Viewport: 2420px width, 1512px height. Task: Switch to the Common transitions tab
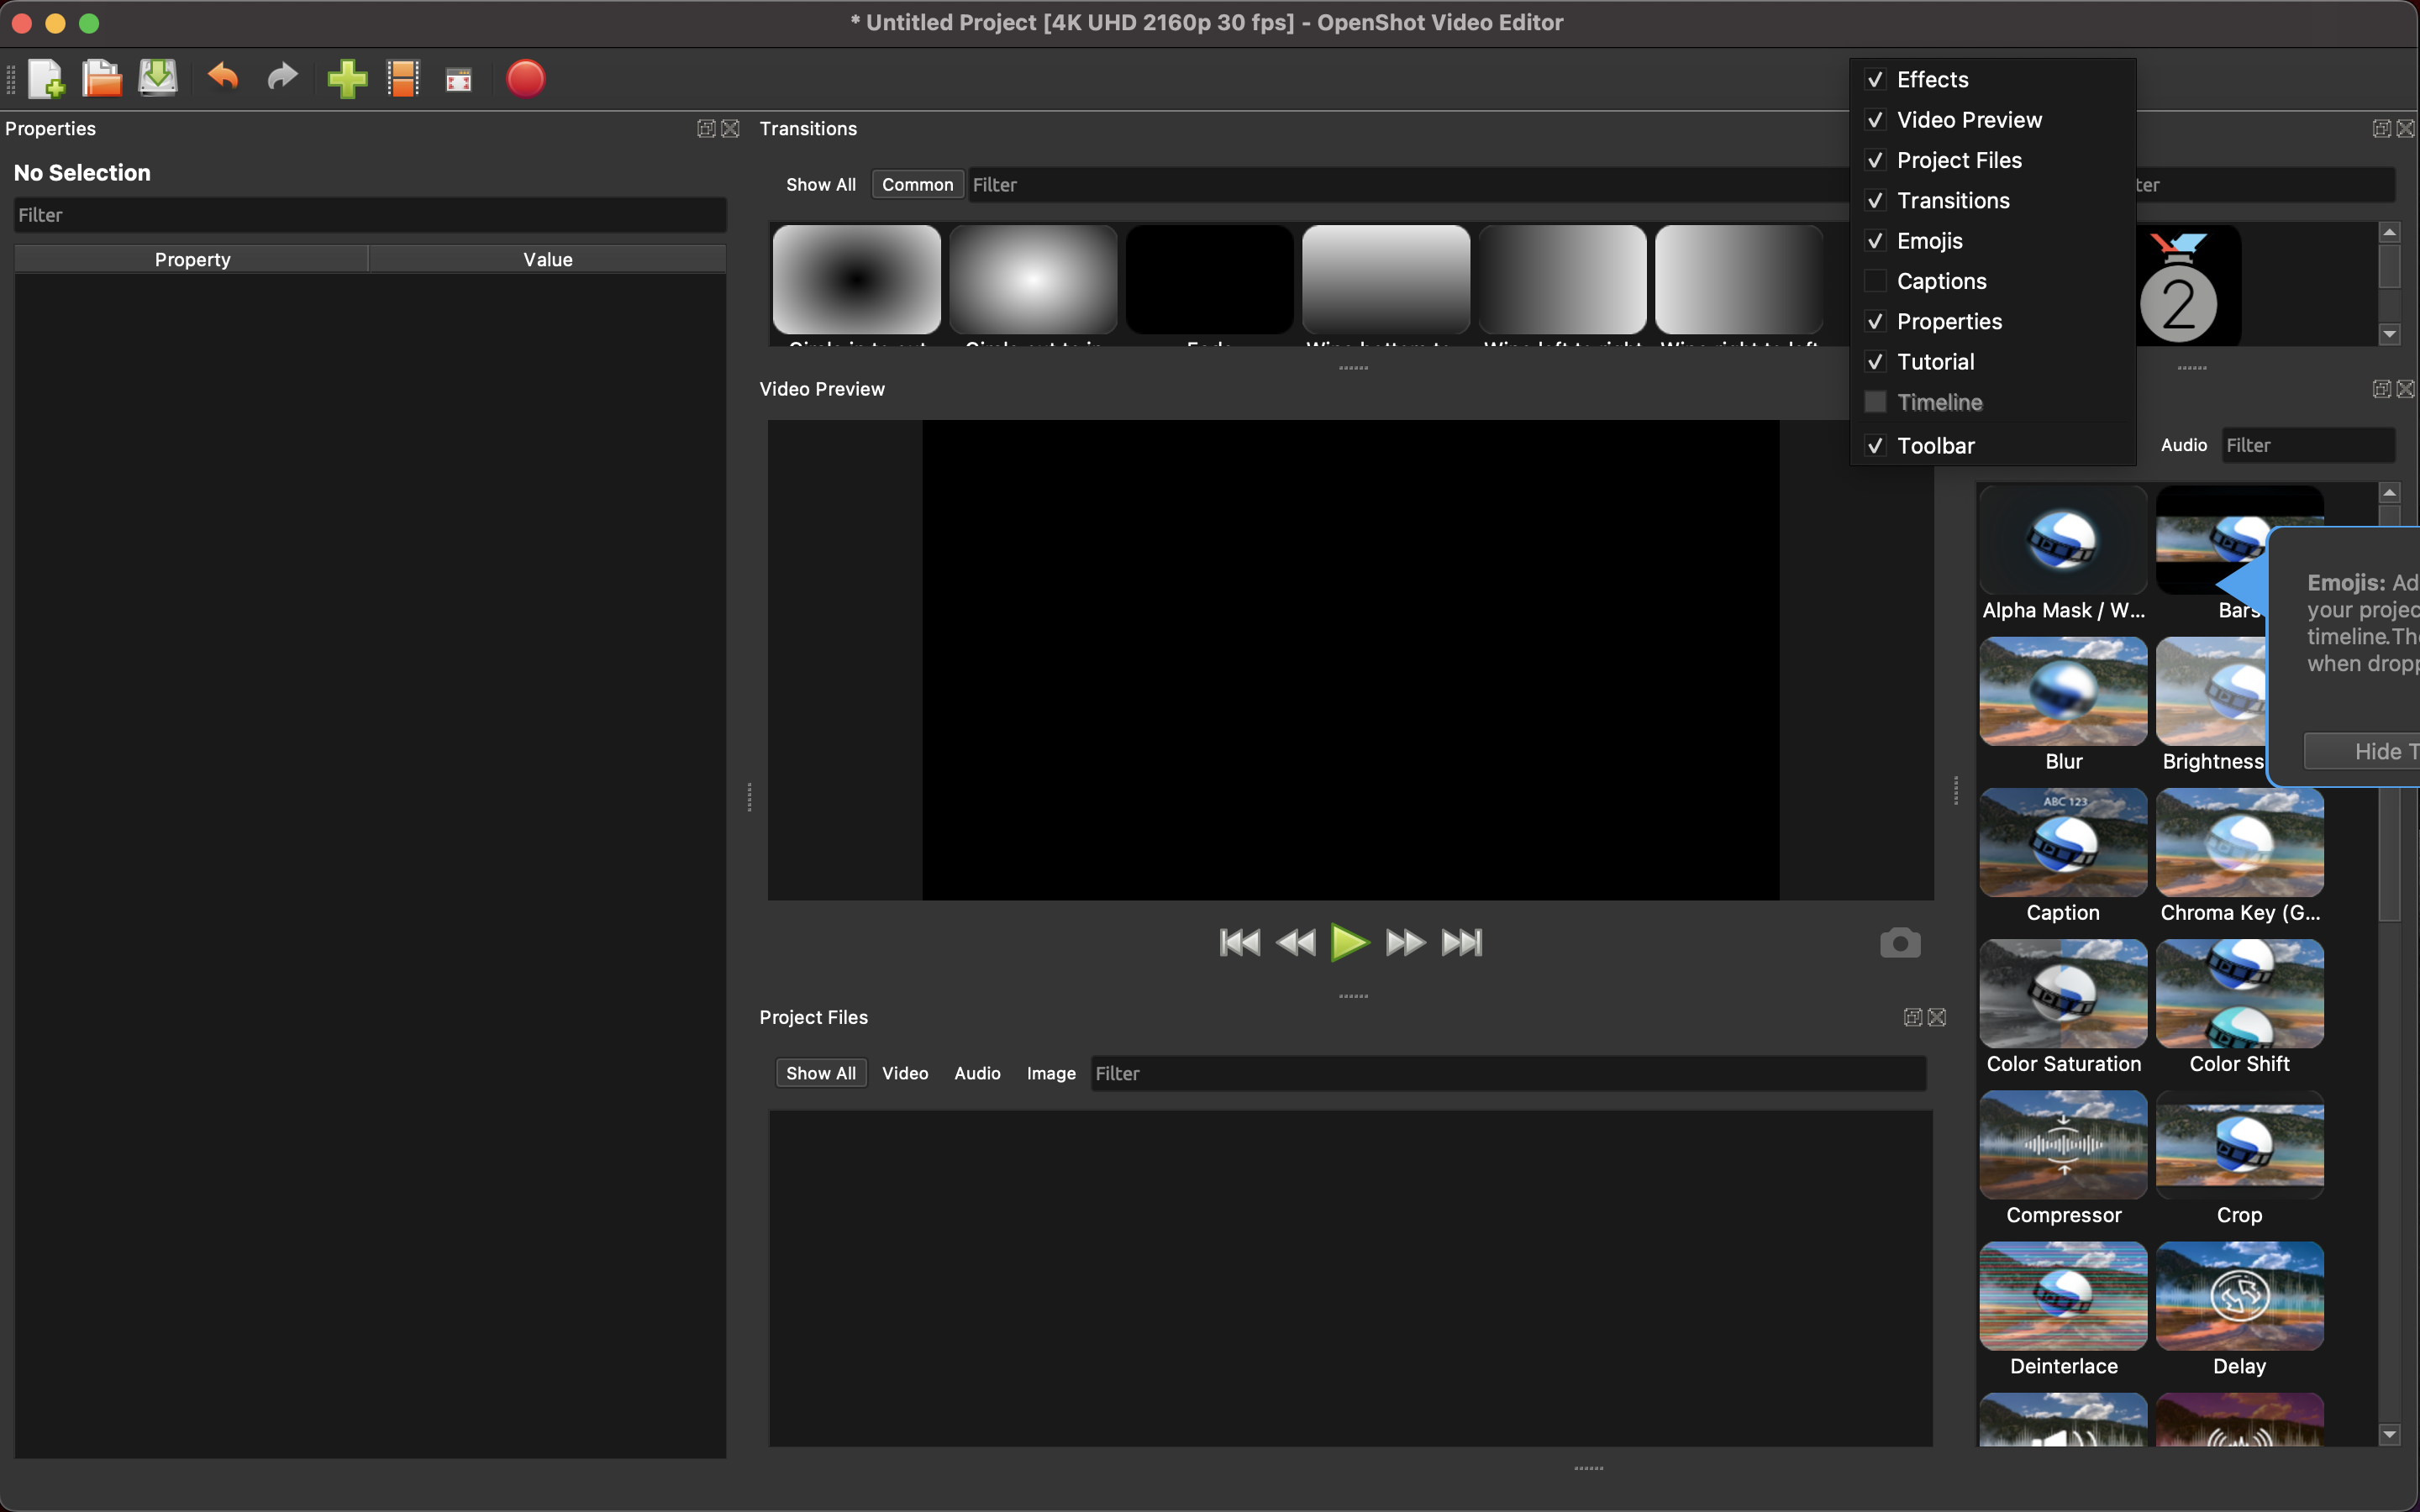[916, 184]
